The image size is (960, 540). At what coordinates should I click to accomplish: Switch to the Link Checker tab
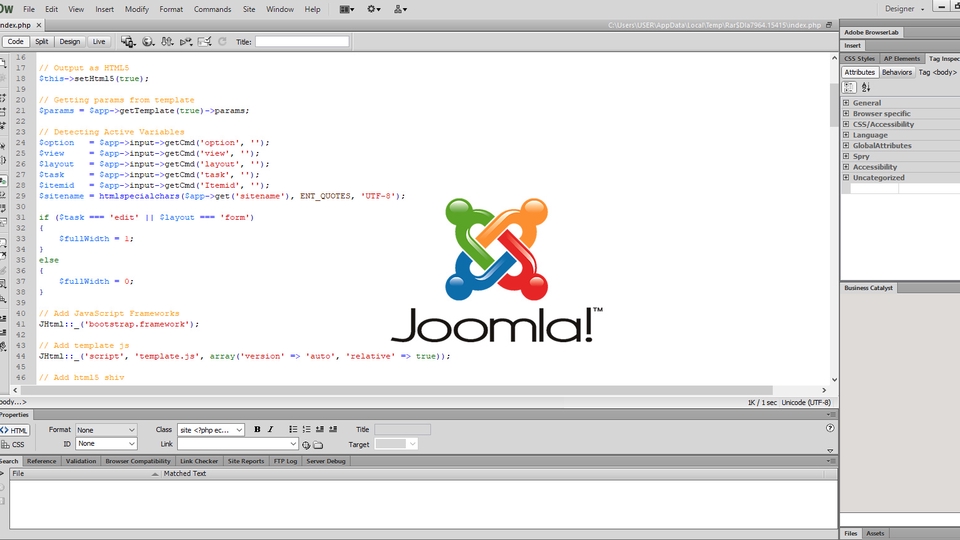(199, 461)
